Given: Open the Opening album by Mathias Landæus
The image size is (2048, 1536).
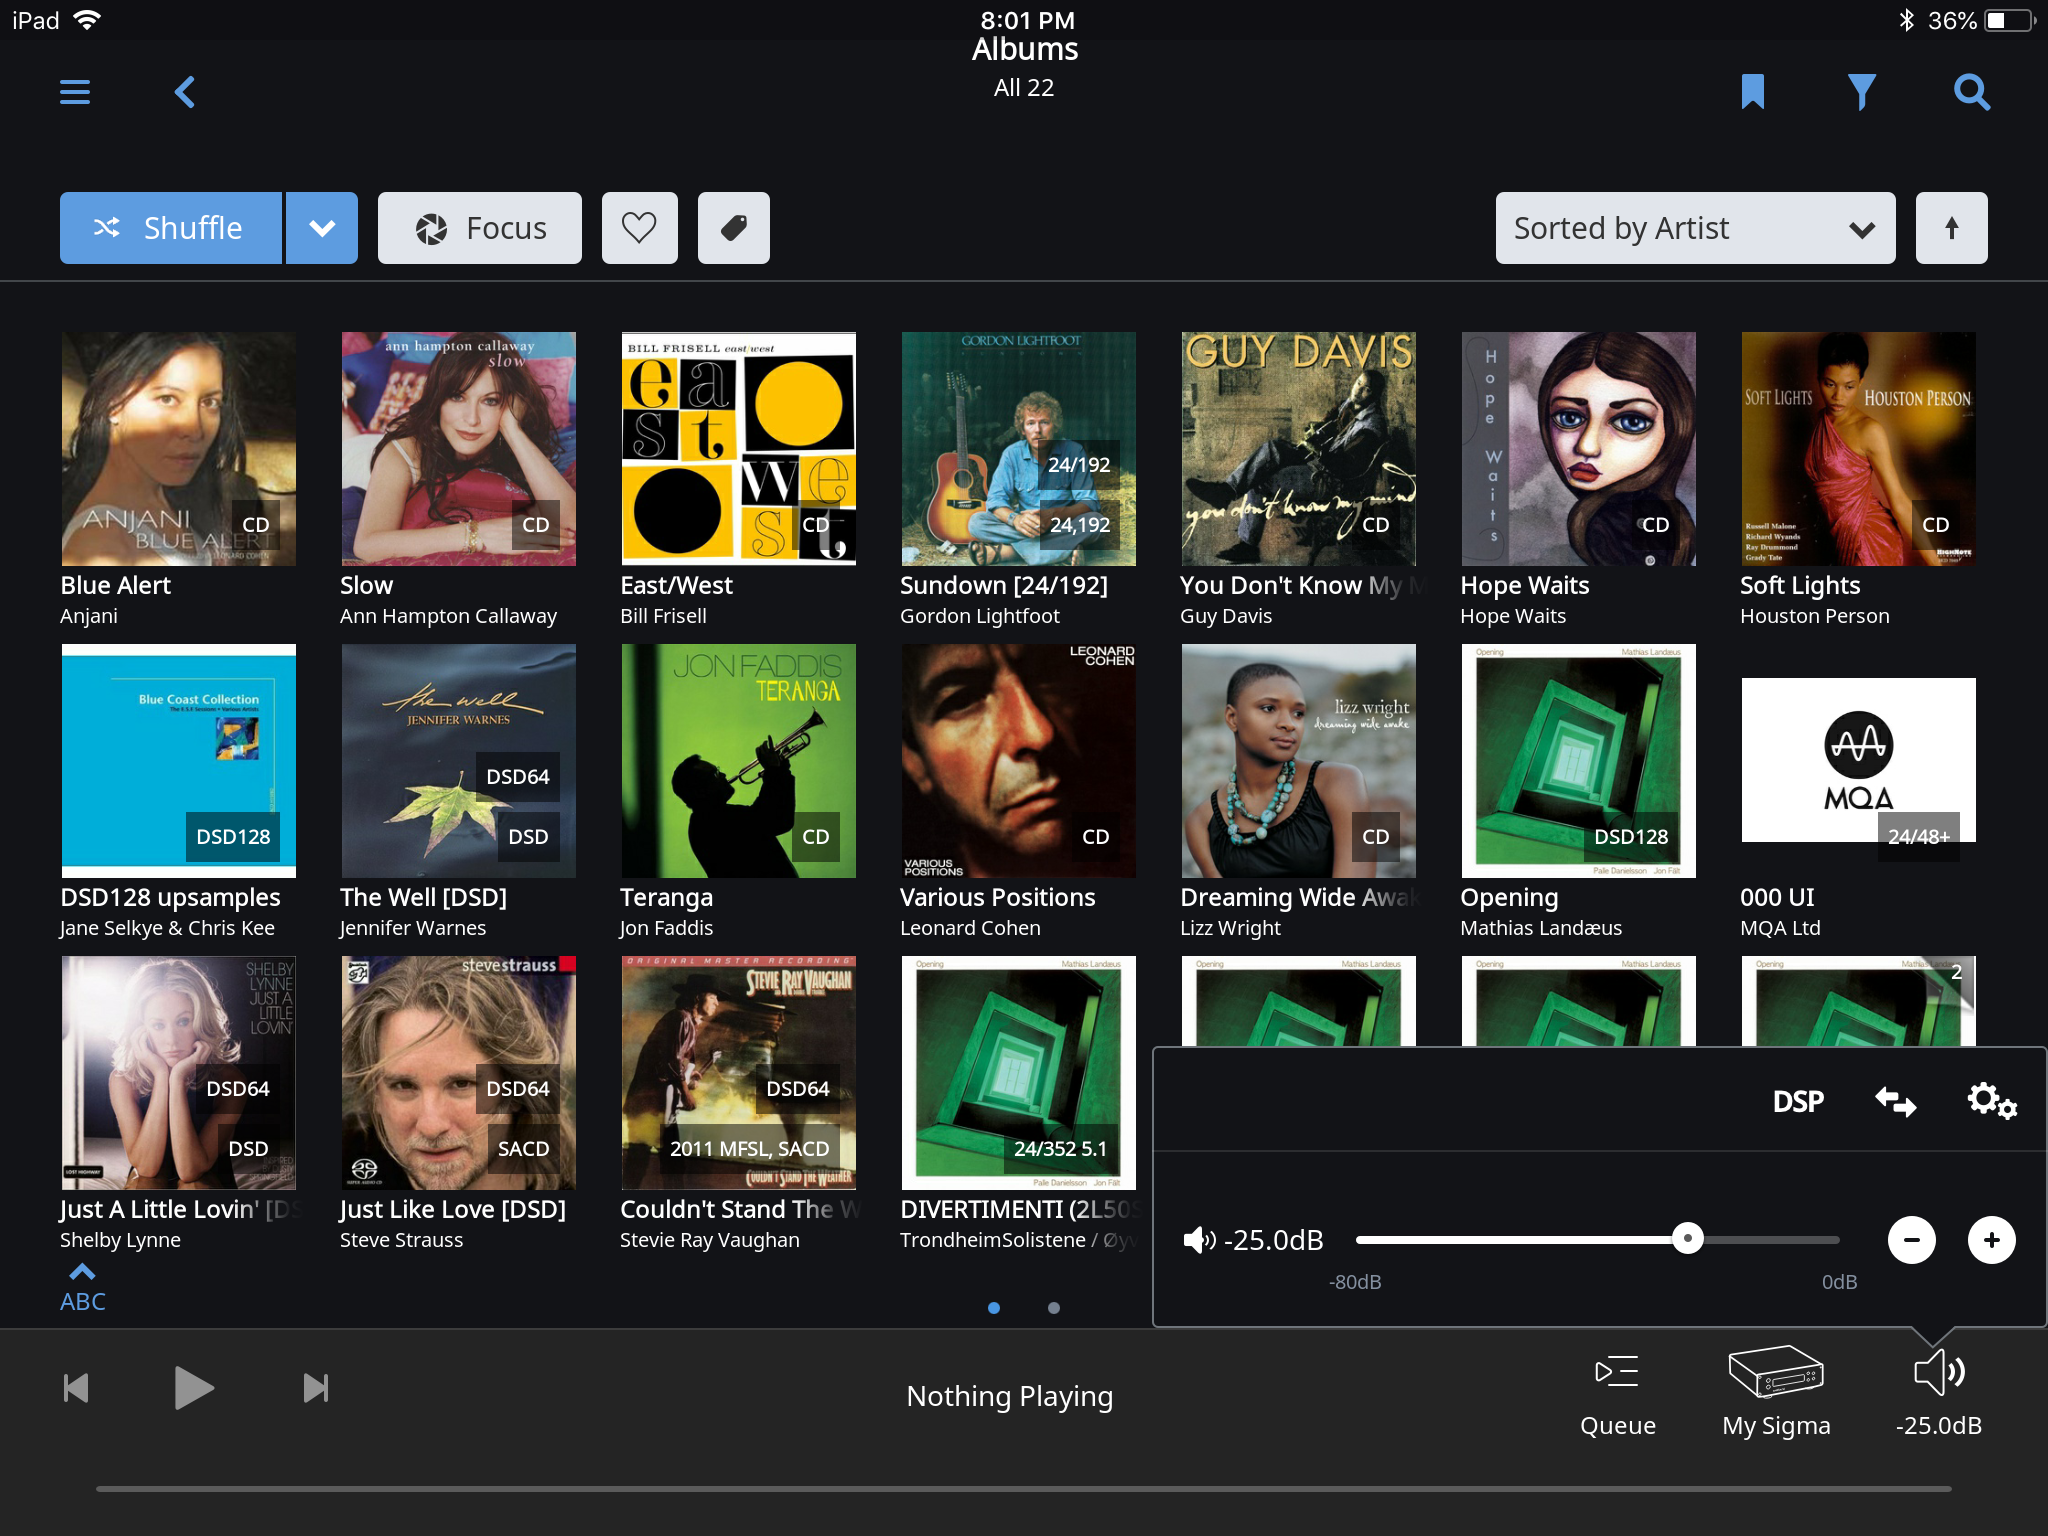Looking at the screenshot, I should tap(1578, 761).
